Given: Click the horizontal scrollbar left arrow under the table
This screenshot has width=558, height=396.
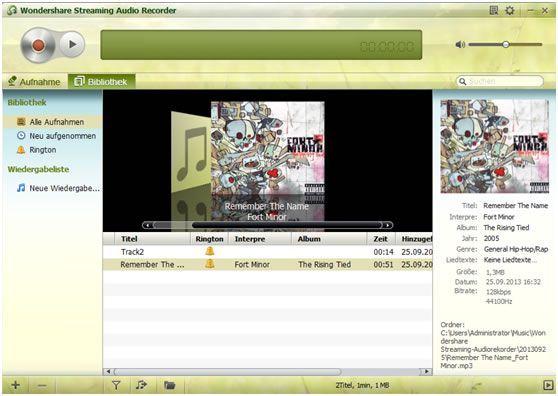Looking at the screenshot, I should 108,371.
